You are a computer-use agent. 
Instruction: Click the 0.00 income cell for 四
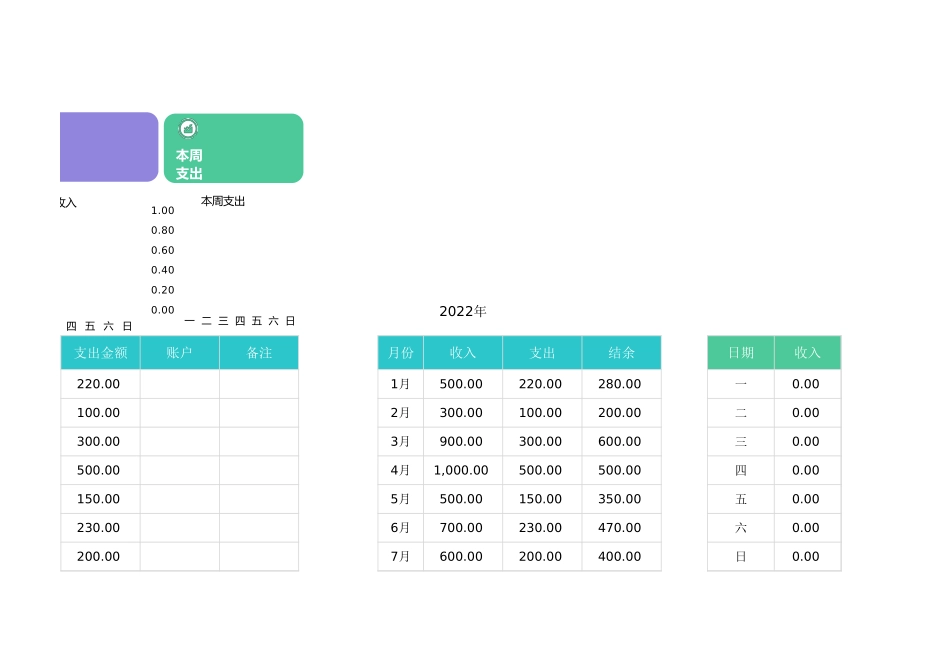pos(806,470)
